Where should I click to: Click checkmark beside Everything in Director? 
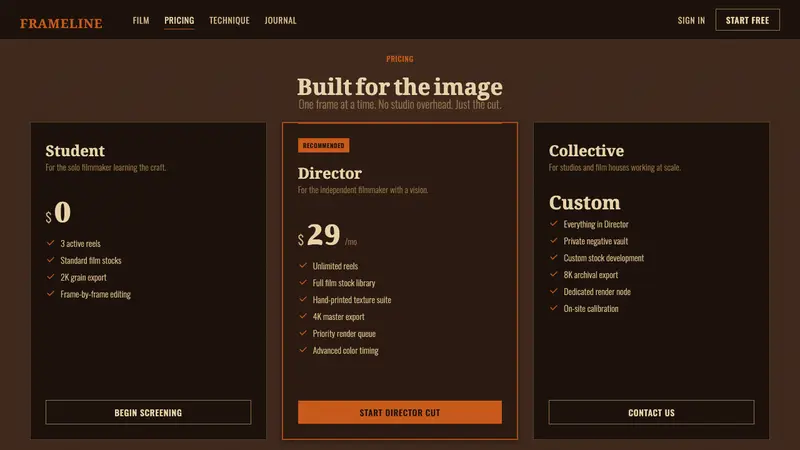(x=554, y=224)
